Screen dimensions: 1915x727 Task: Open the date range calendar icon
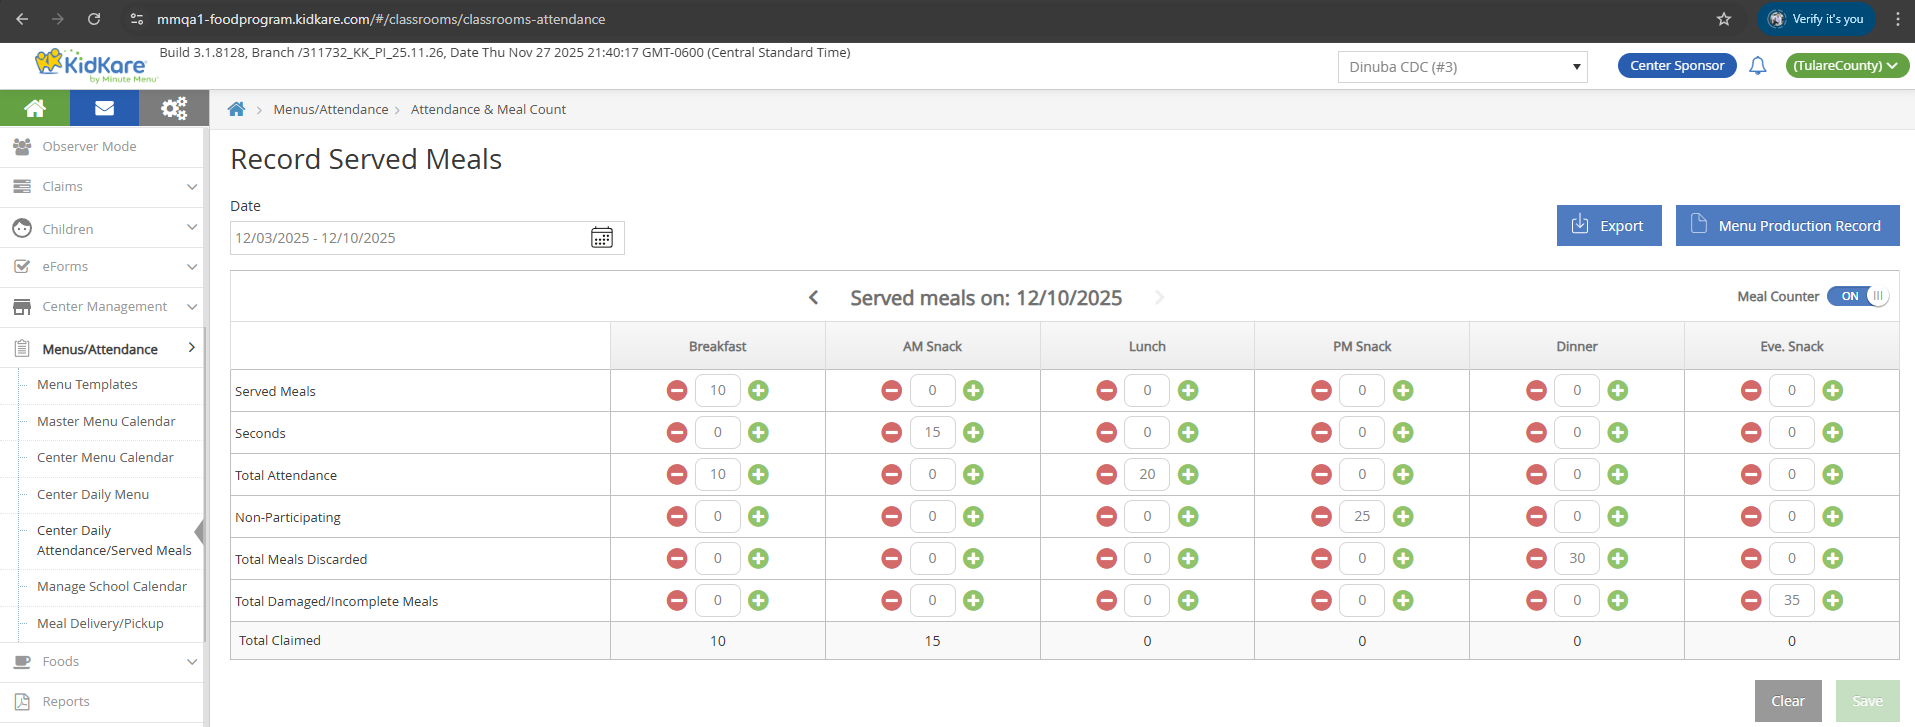pyautogui.click(x=601, y=238)
